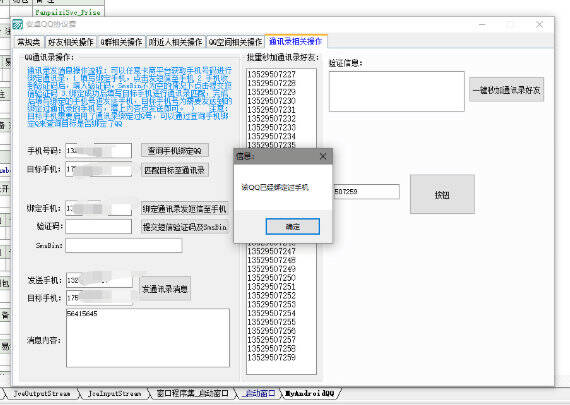
Task: Click the 一键秒加通讯录好友 button
Action: click(x=506, y=89)
